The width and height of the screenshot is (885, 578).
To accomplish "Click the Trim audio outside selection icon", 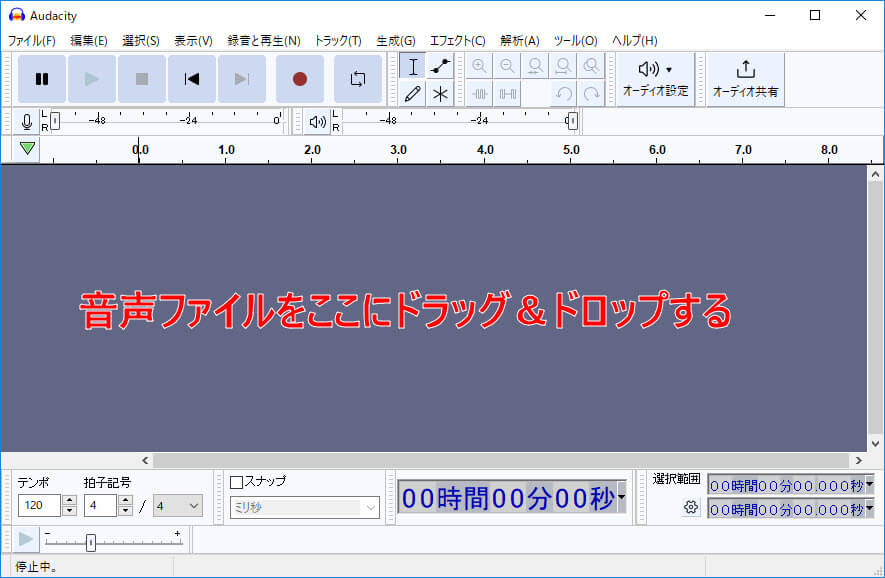I will click(x=480, y=93).
